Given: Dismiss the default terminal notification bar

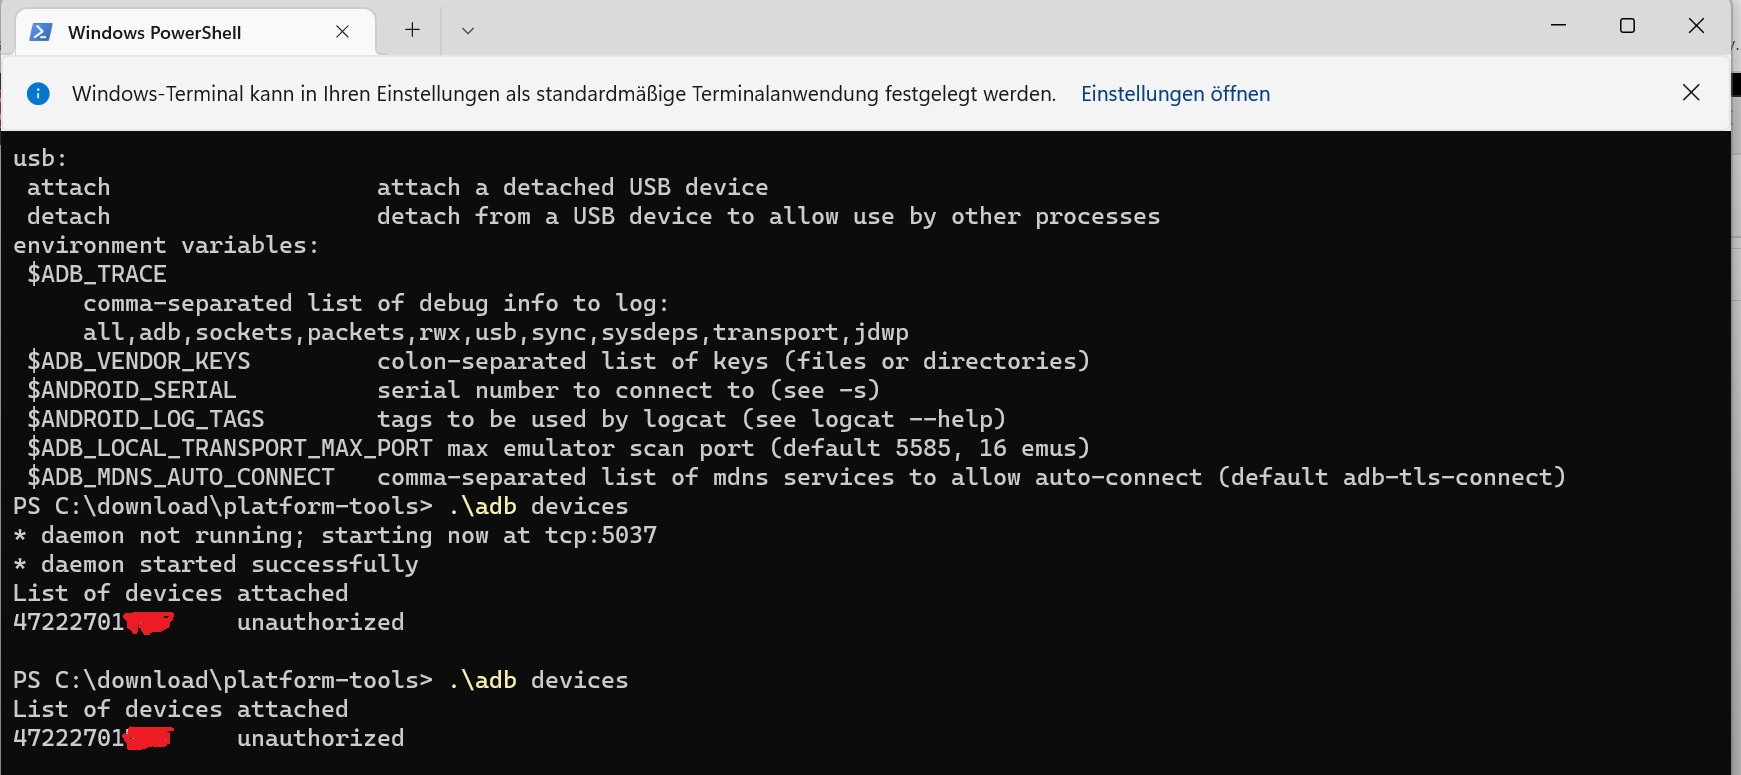Looking at the screenshot, I should [x=1691, y=92].
